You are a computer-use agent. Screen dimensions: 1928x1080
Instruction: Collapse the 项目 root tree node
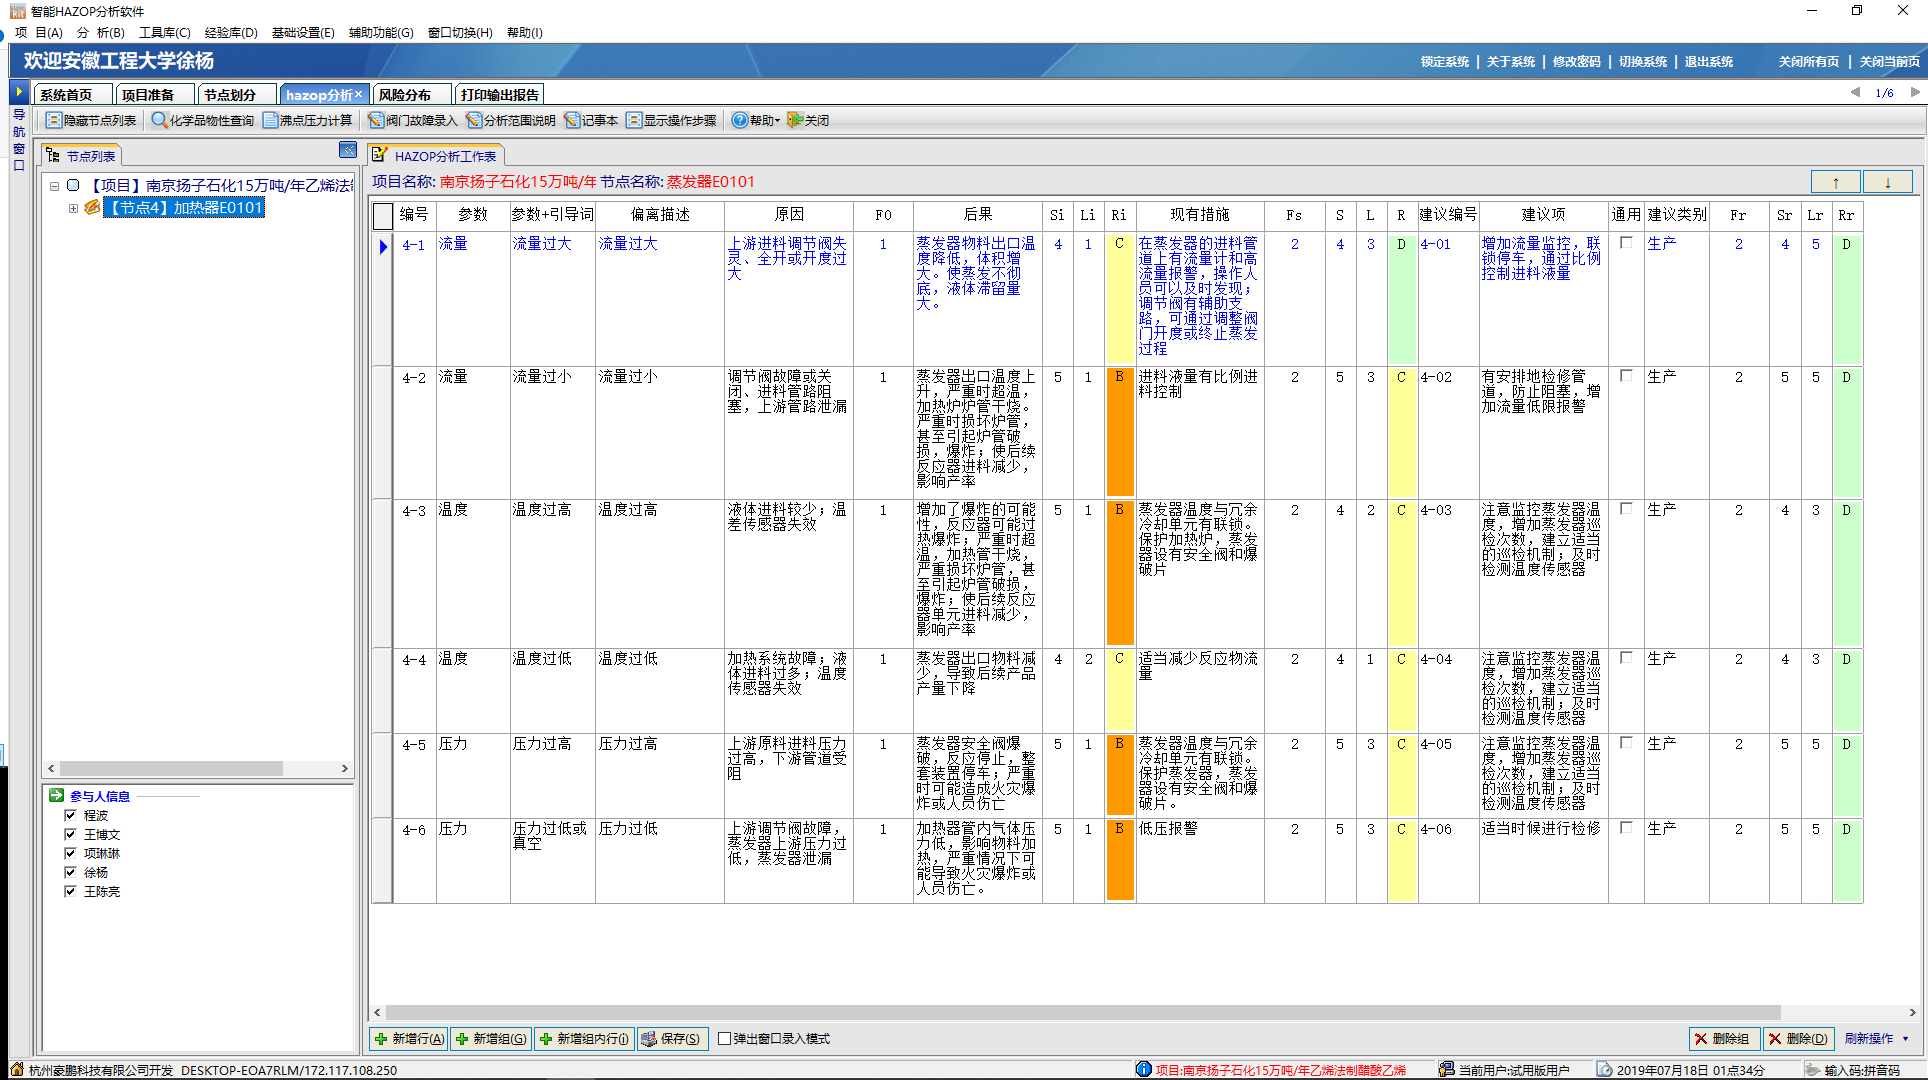click(x=55, y=186)
